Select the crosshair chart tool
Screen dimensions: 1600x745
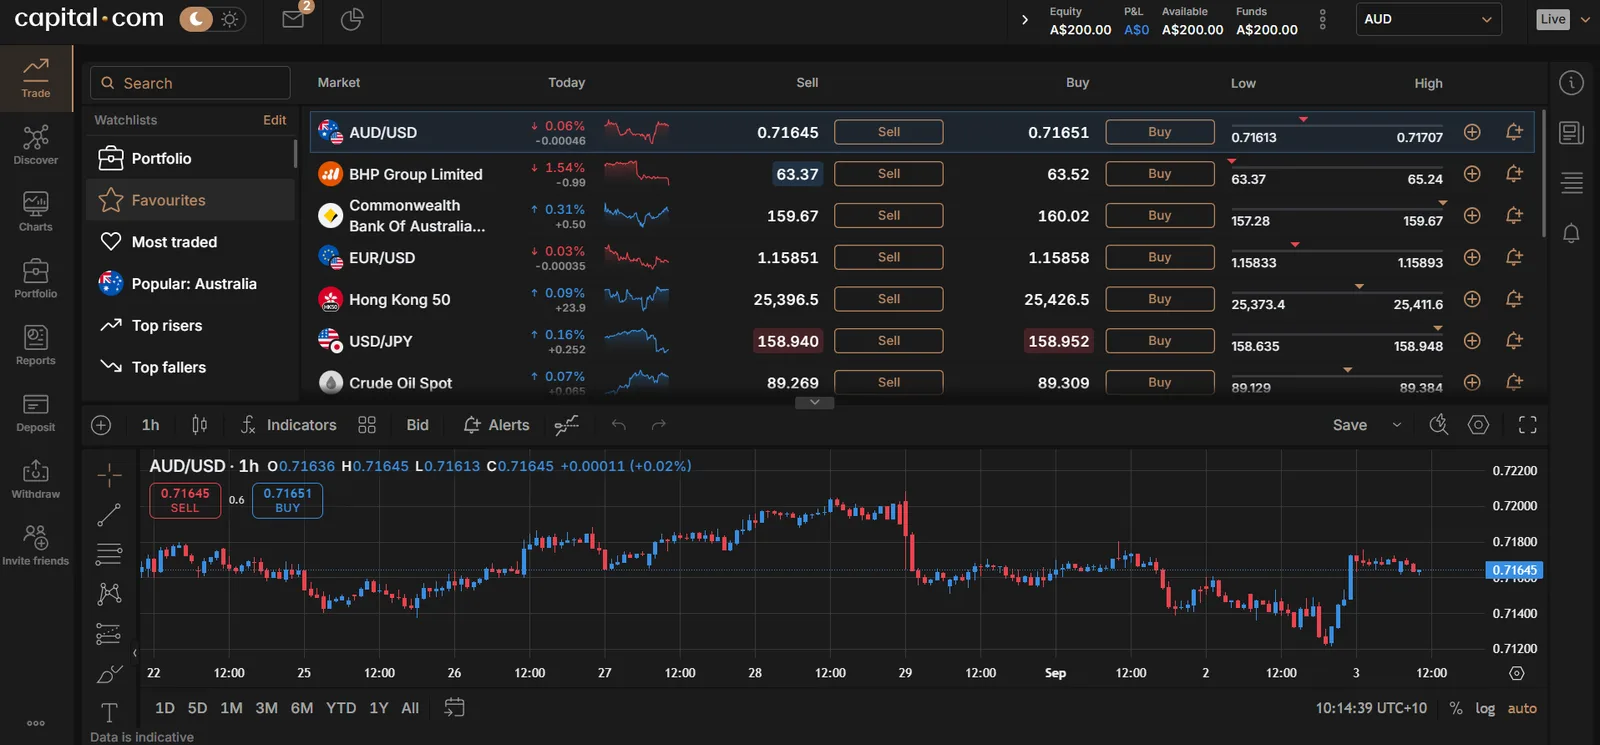109,475
